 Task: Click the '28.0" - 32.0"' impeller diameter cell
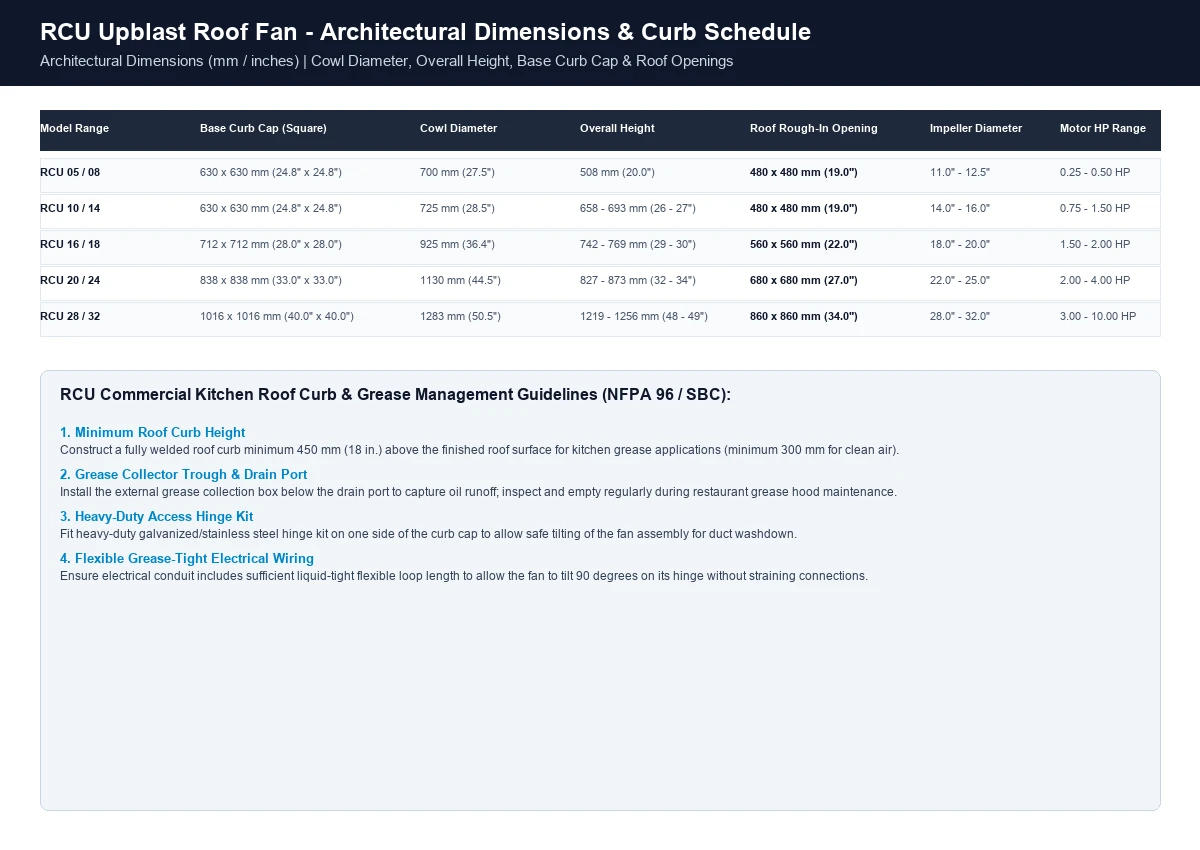tap(960, 316)
